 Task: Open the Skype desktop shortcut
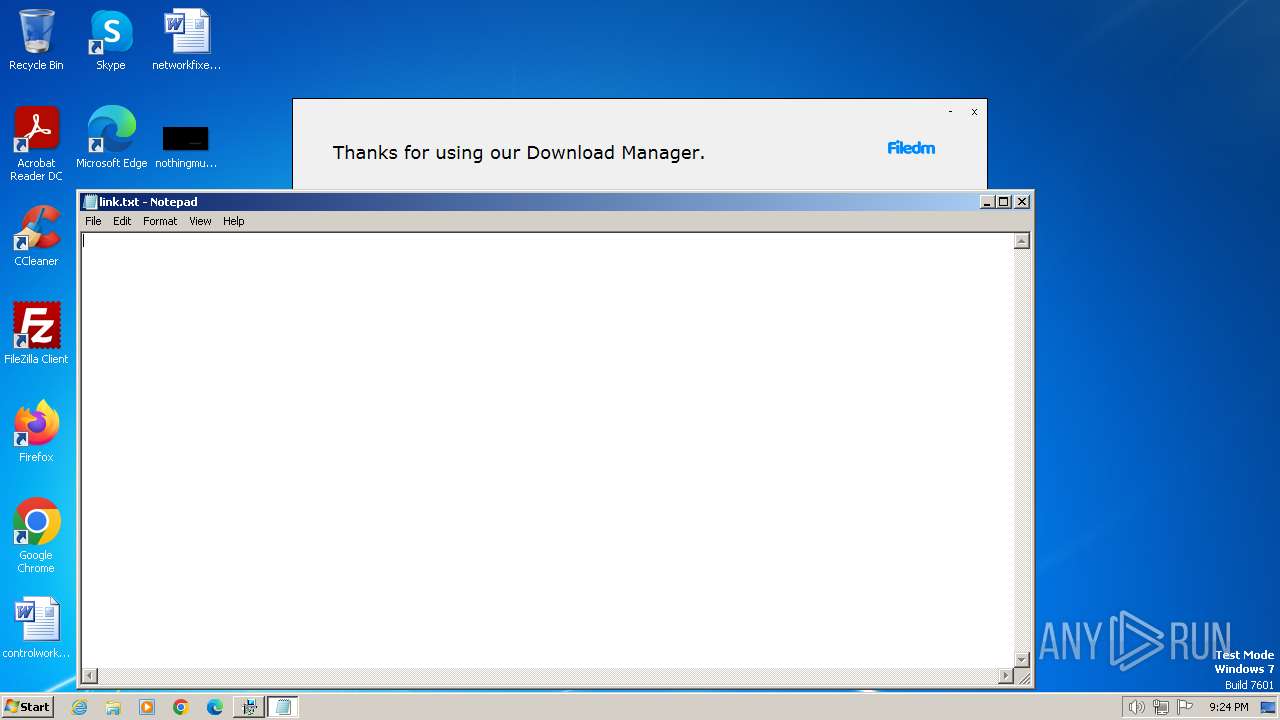[110, 40]
